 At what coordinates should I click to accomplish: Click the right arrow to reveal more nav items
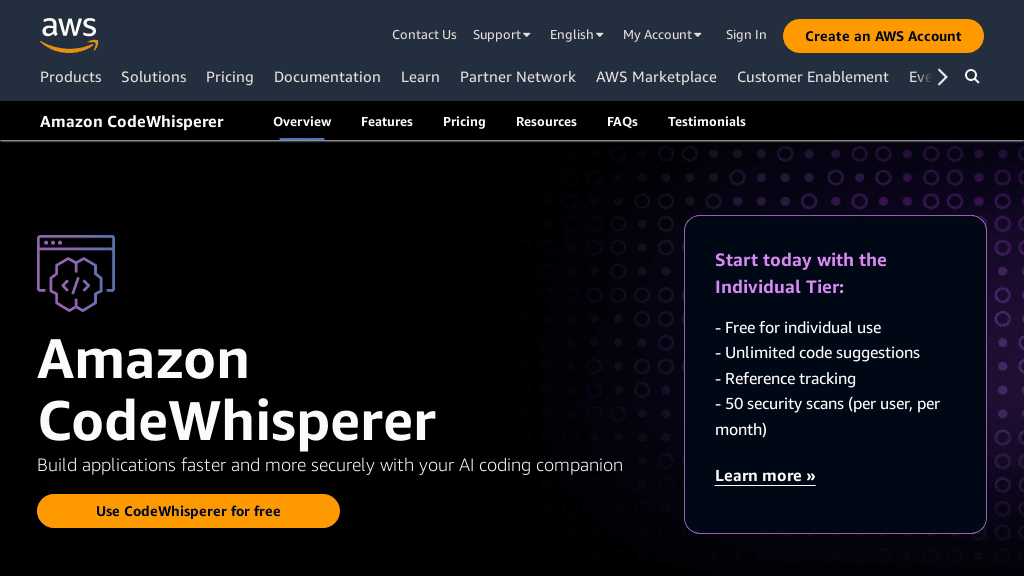pos(941,76)
